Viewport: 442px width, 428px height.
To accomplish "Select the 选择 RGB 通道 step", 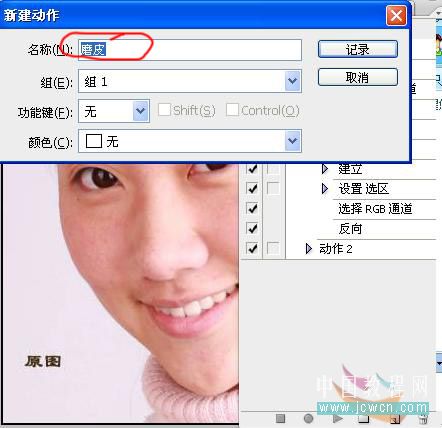I will (375, 209).
